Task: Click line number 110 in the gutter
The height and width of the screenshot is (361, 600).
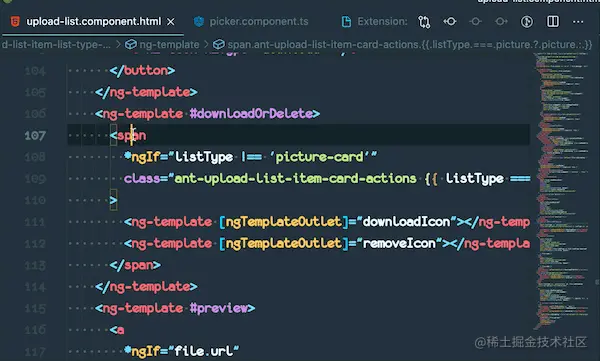Action: tap(35, 200)
